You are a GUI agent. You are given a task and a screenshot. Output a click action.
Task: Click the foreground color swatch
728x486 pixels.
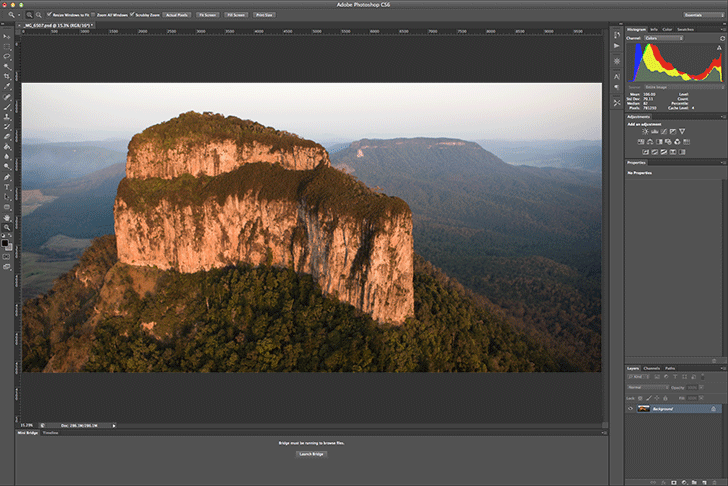[x=5, y=242]
